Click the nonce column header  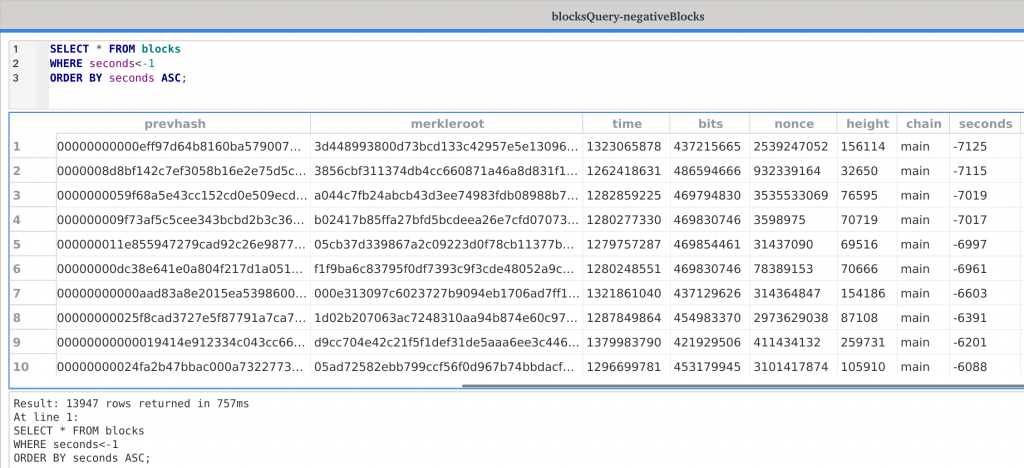[x=793, y=124]
